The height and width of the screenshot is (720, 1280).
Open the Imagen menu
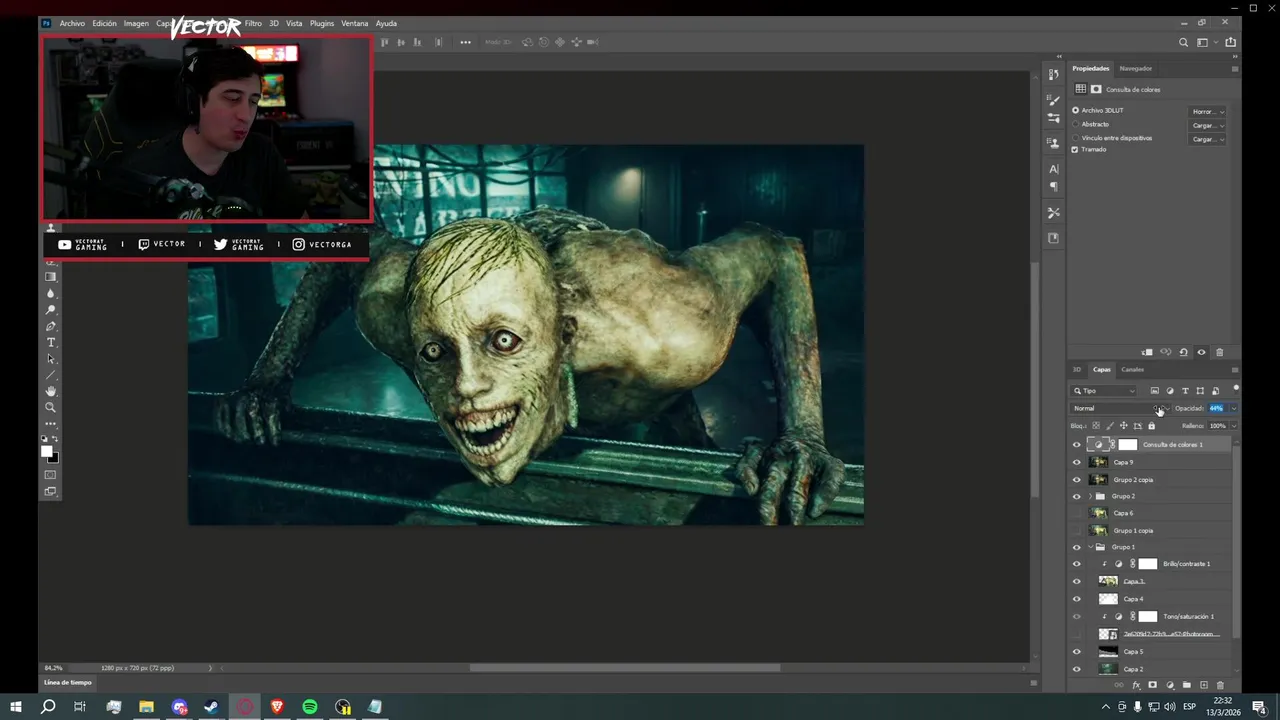pyautogui.click(x=137, y=23)
